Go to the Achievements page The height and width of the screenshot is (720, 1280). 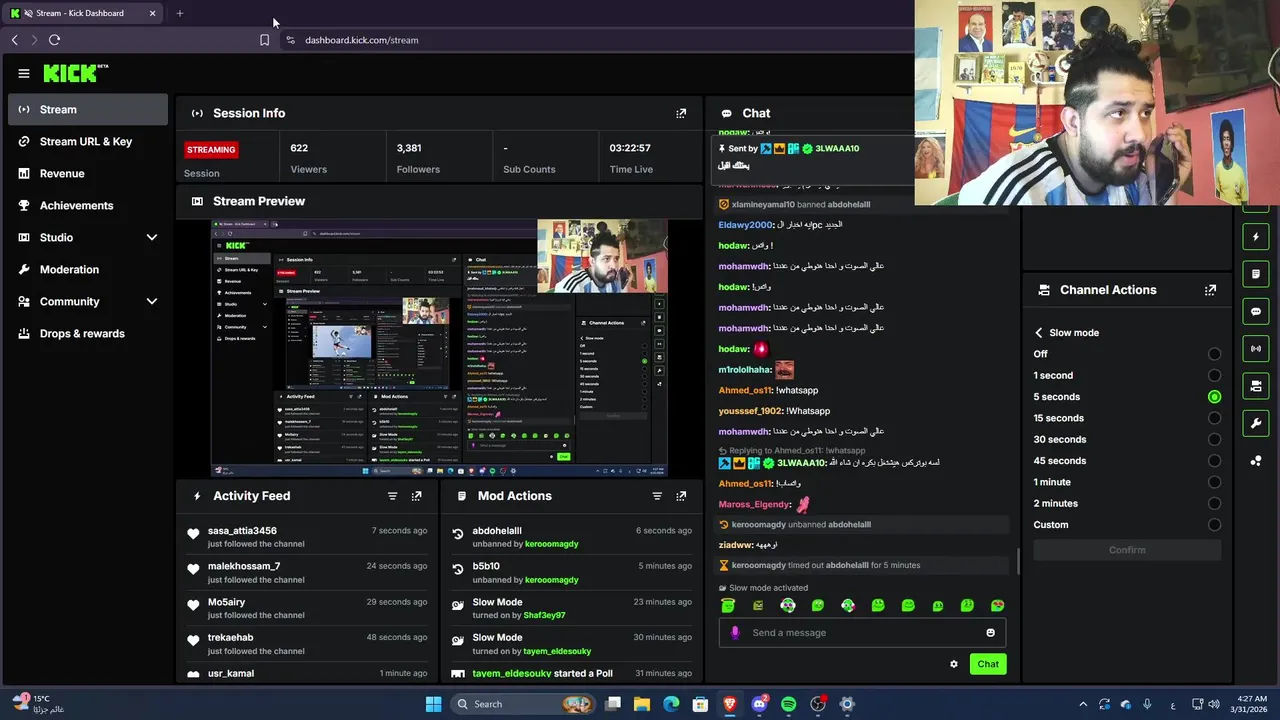88,205
